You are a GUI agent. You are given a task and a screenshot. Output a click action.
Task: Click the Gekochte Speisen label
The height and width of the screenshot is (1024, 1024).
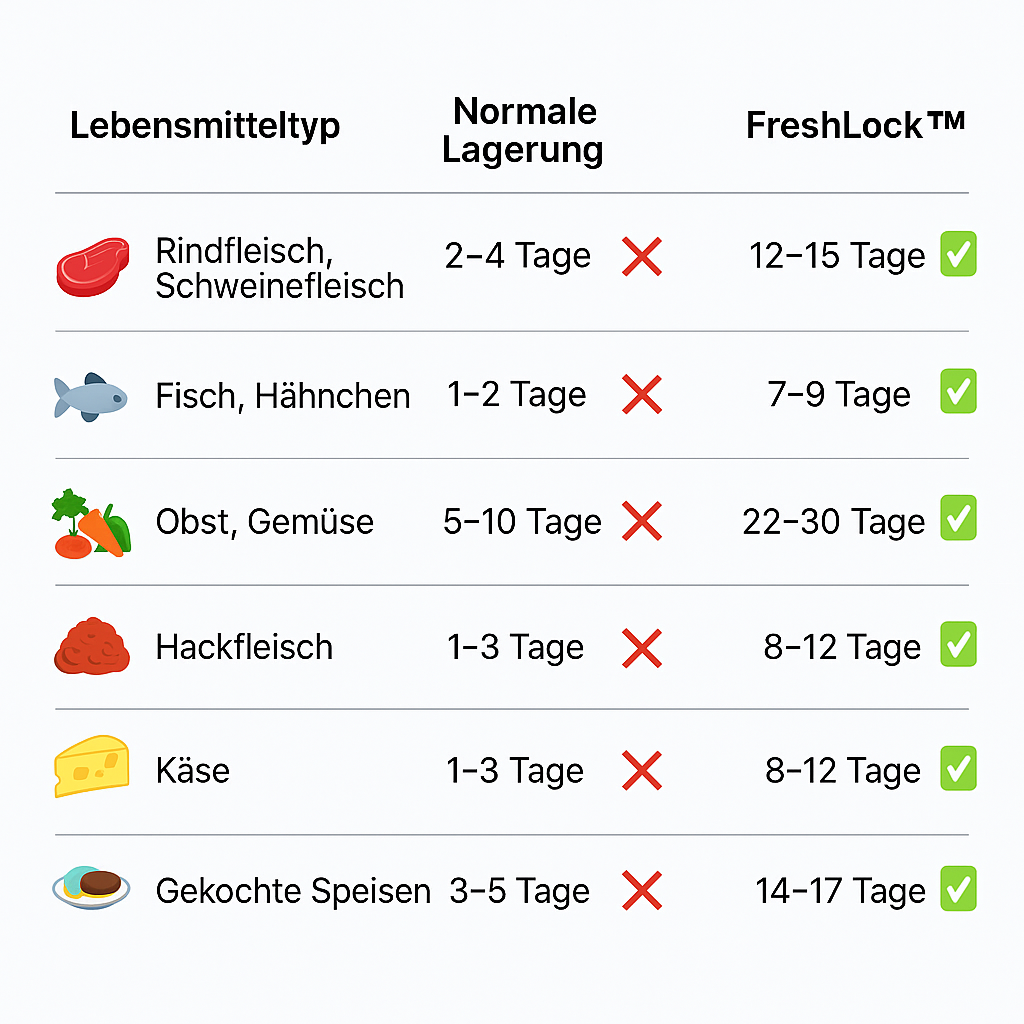293,891
